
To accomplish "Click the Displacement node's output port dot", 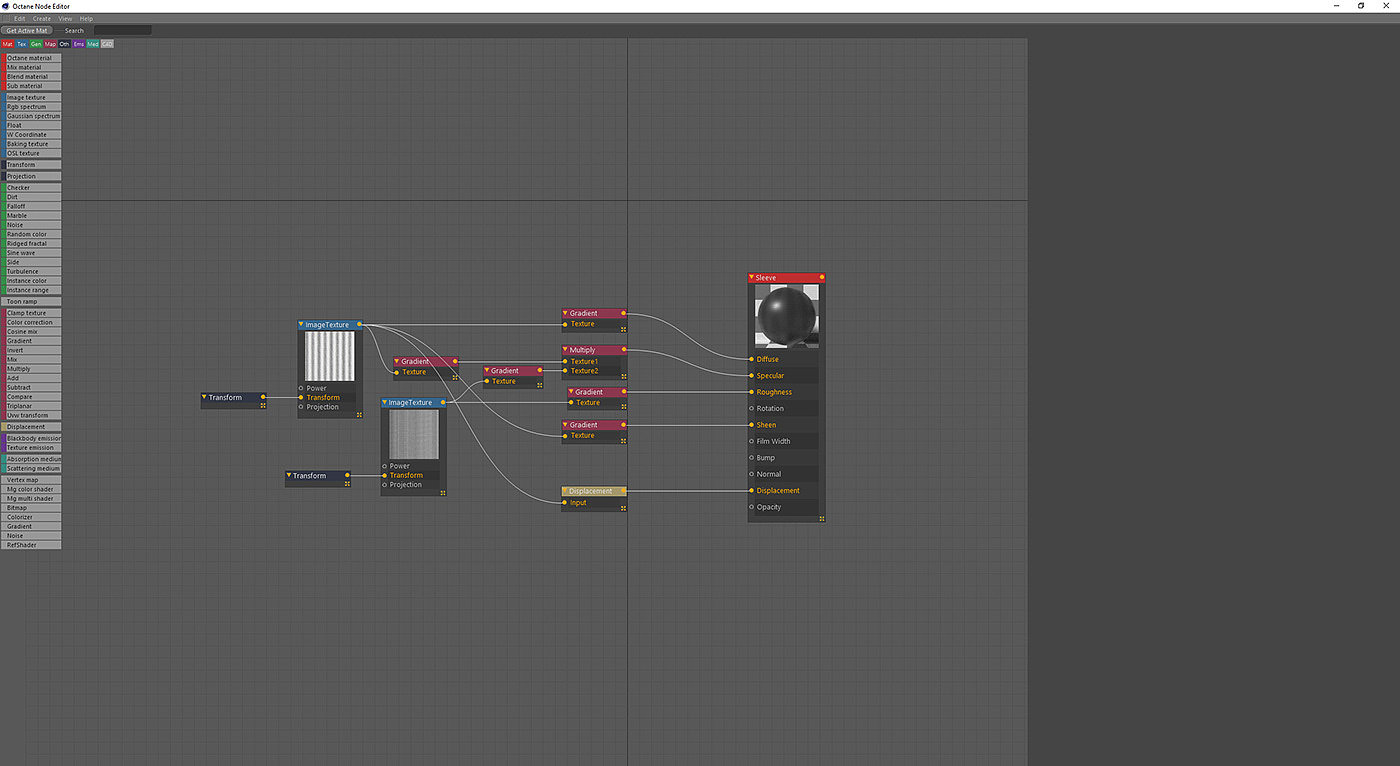I will (625, 491).
